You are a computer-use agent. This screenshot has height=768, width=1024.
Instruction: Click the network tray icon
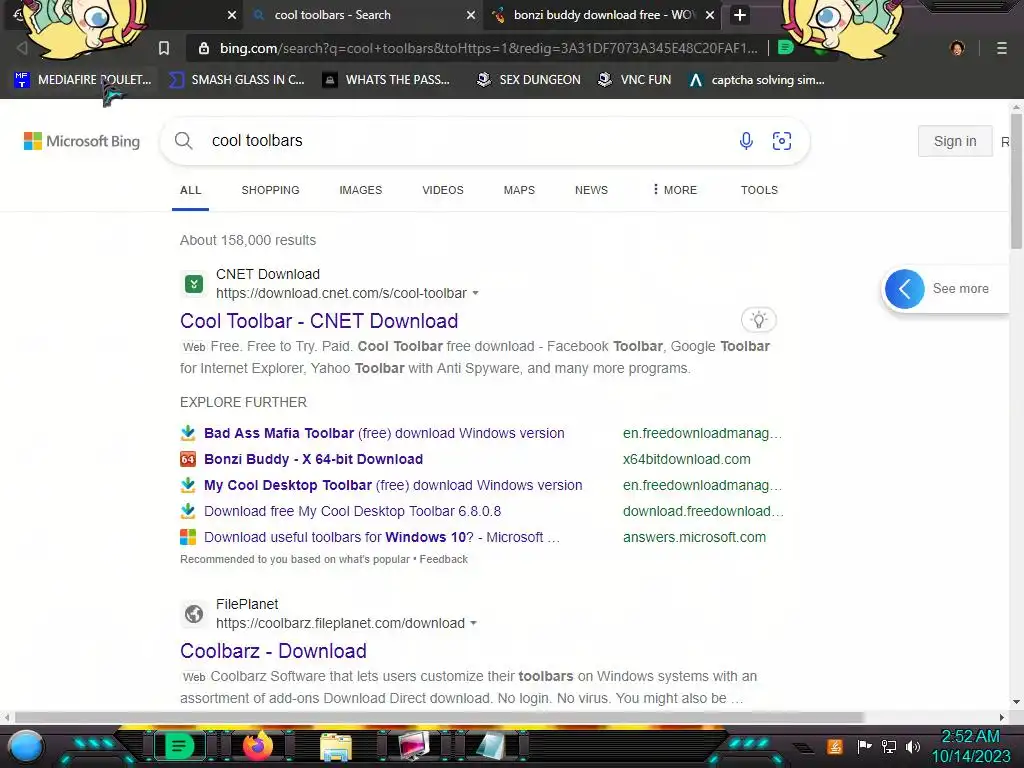pos(889,746)
